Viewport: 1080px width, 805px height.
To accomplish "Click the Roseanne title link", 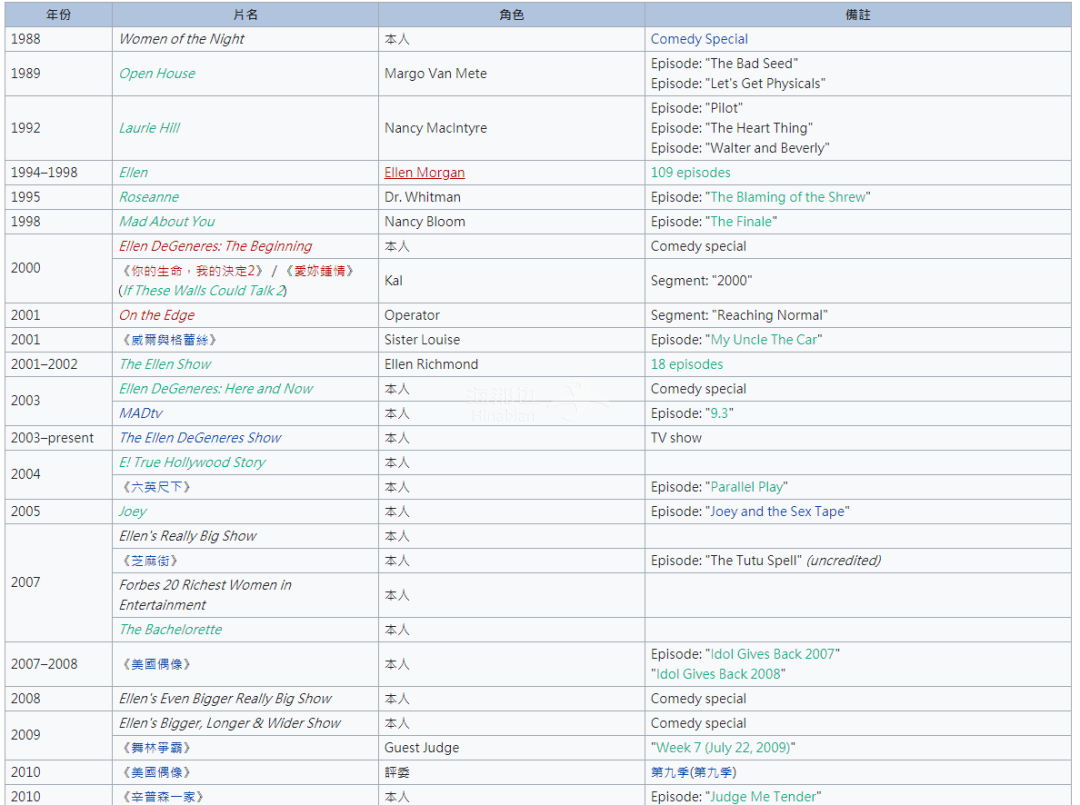I will 149,197.
